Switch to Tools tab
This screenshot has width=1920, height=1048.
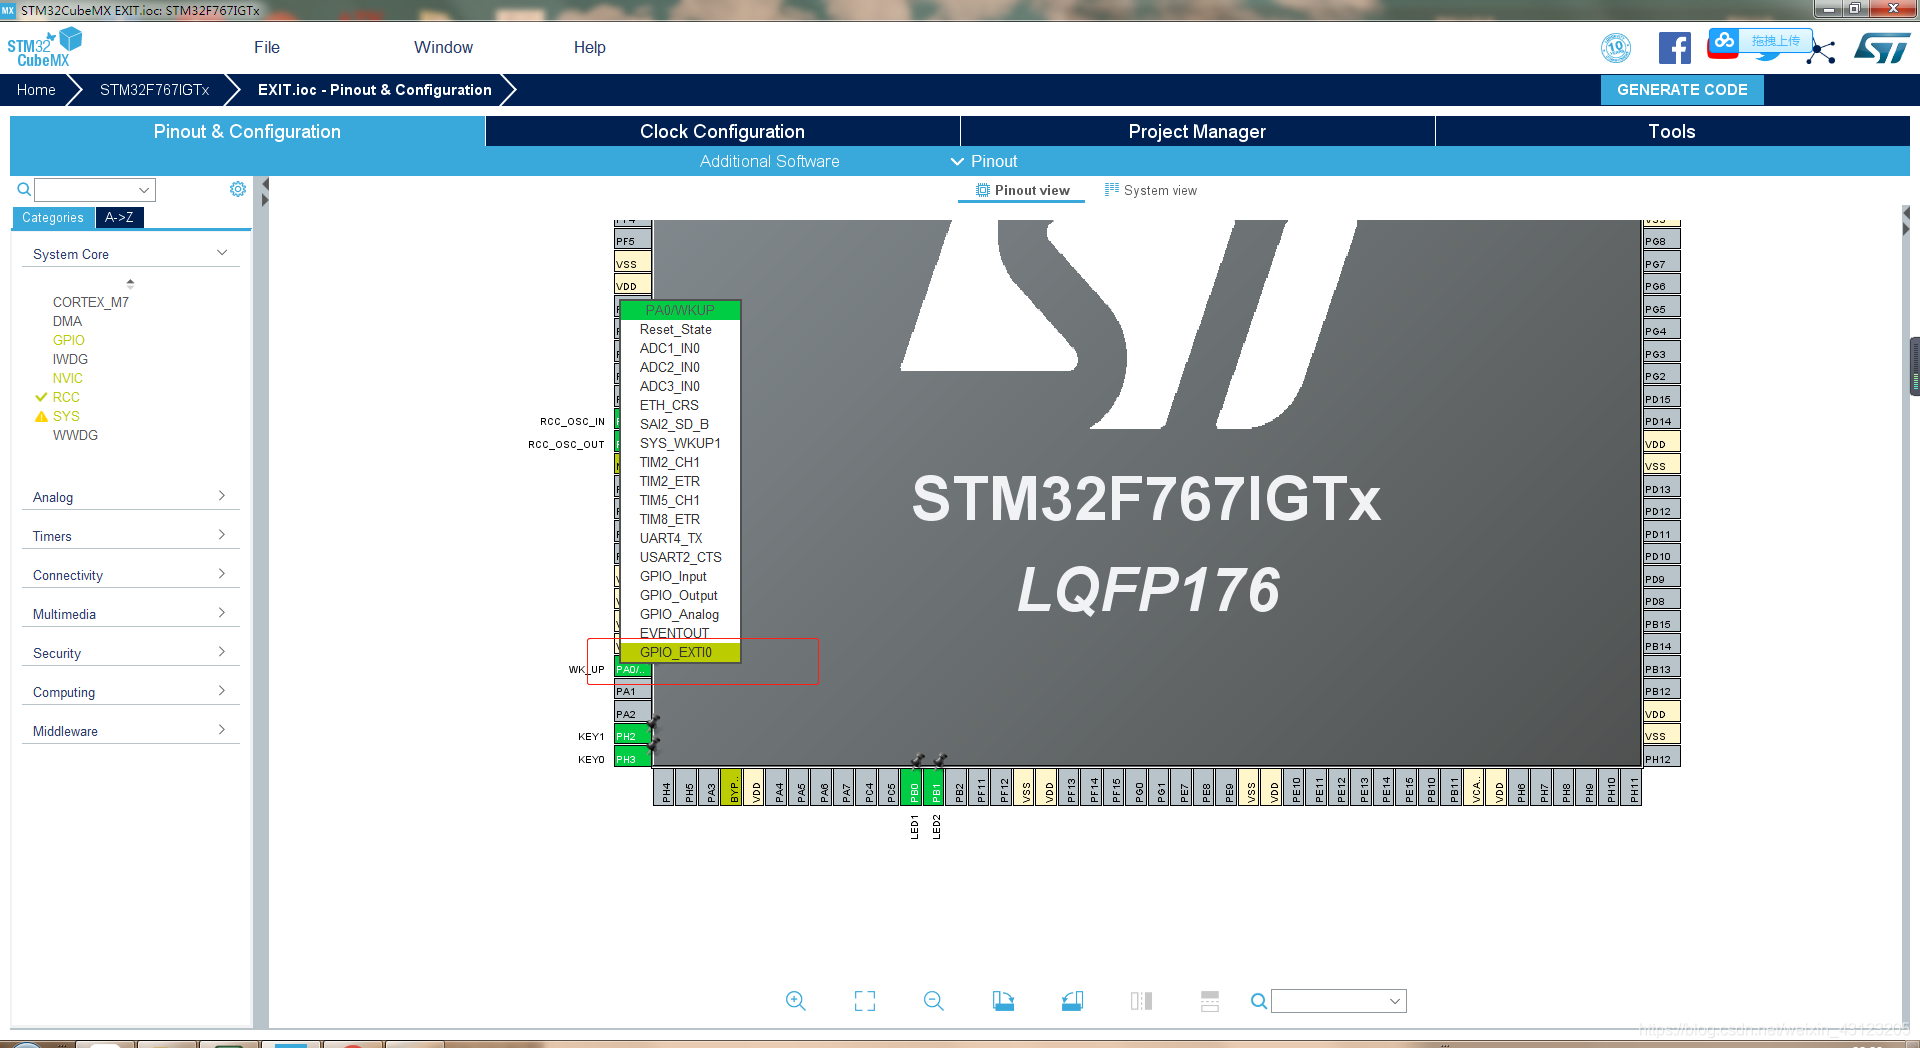click(x=1672, y=131)
